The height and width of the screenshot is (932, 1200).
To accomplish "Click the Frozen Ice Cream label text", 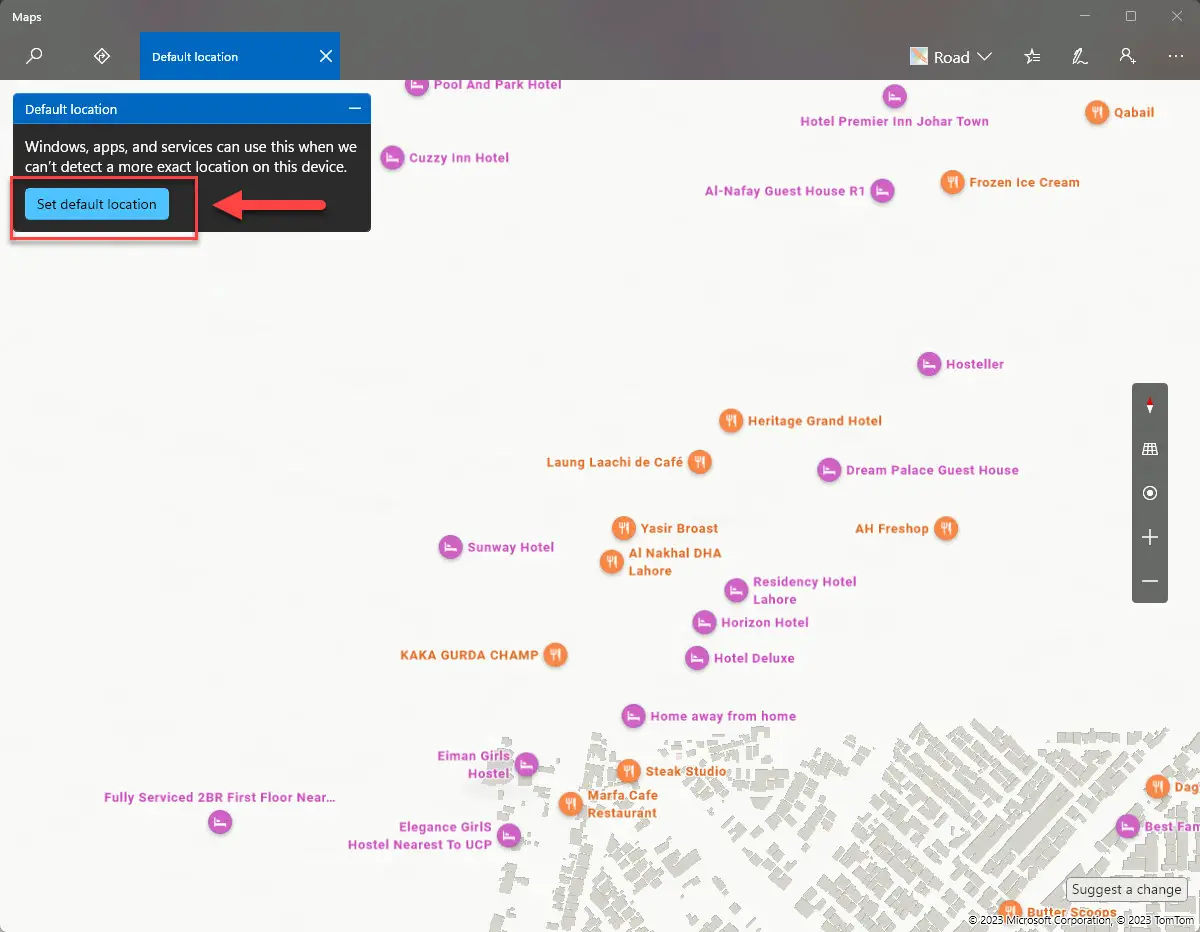I will (x=1025, y=182).
